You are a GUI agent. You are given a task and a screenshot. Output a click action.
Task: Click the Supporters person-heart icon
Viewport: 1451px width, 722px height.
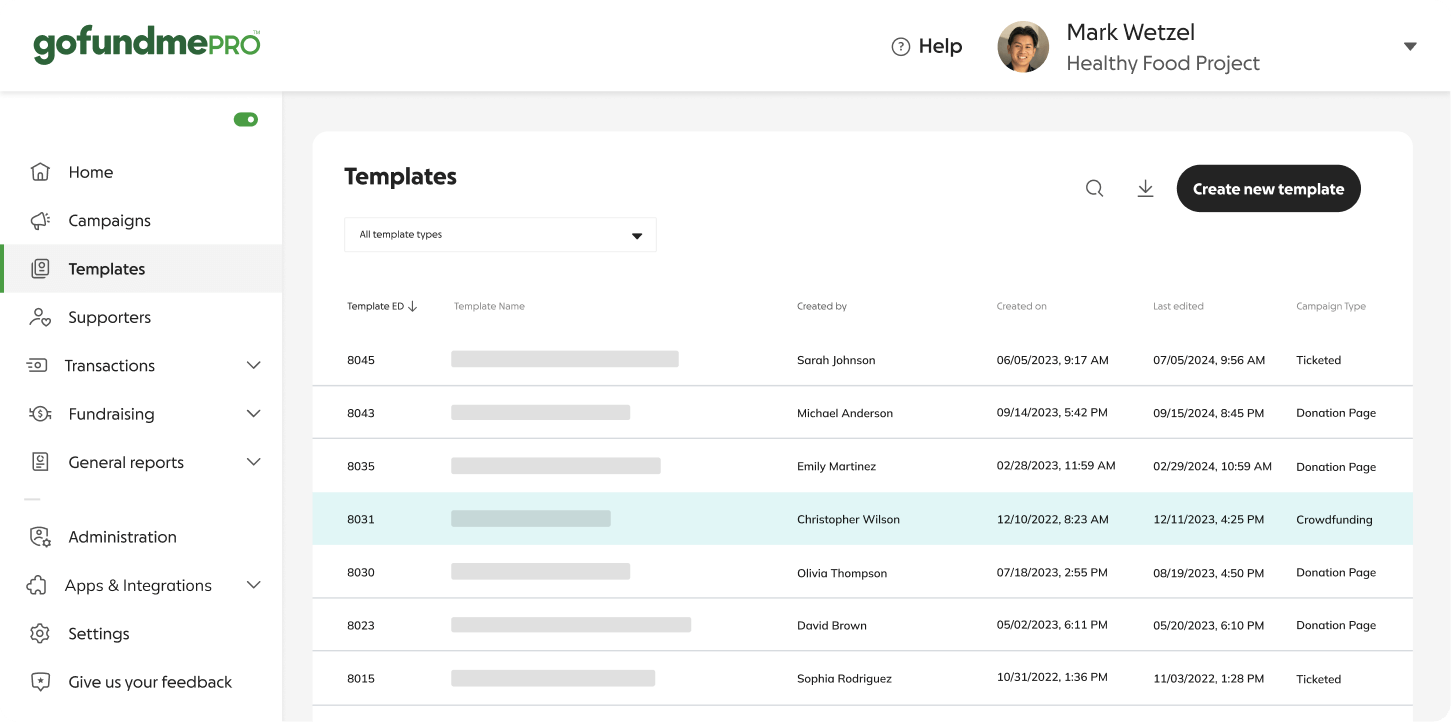(x=40, y=317)
